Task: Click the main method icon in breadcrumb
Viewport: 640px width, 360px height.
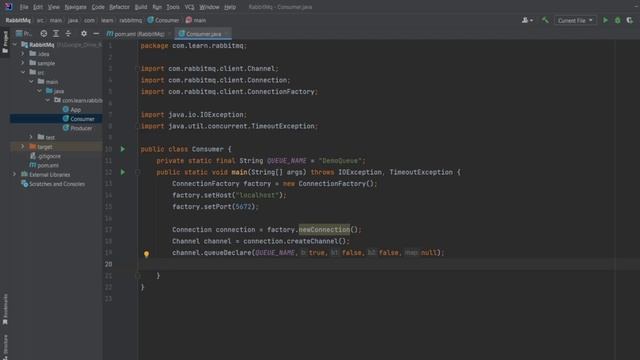Action: [189, 20]
